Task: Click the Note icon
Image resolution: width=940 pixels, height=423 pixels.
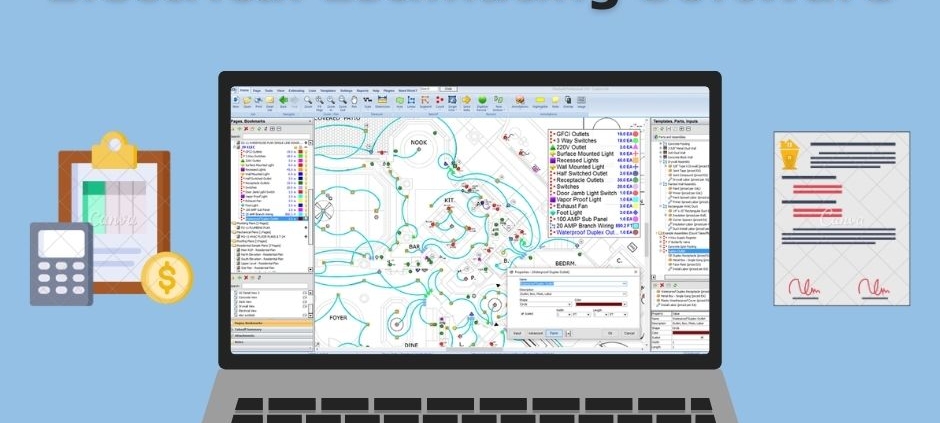Action: tap(555, 100)
